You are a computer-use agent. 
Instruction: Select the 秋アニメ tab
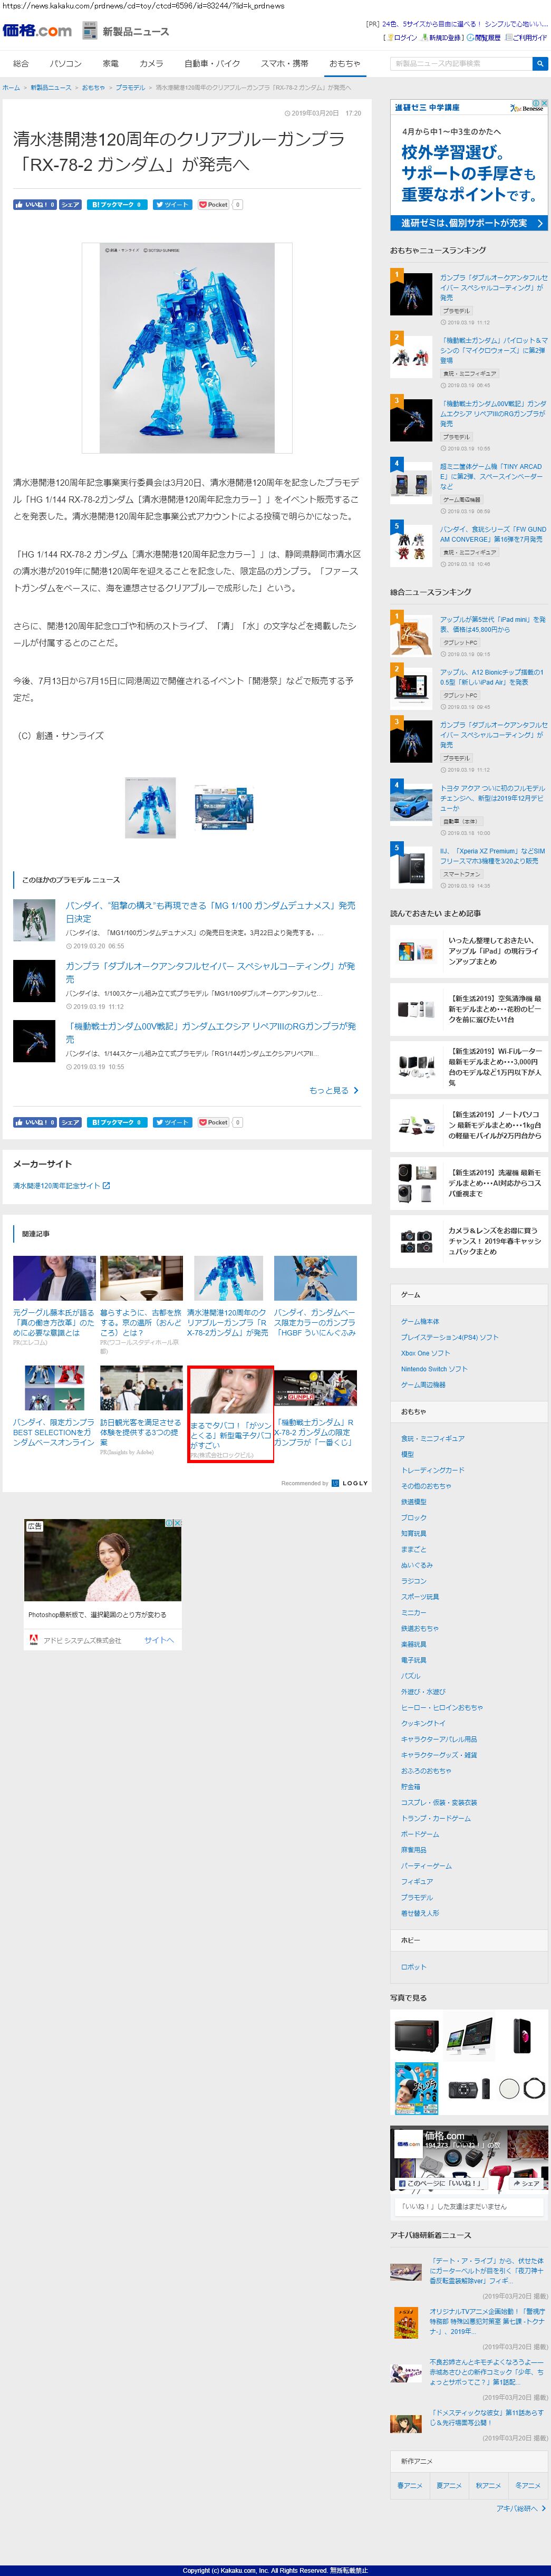(x=488, y=2485)
